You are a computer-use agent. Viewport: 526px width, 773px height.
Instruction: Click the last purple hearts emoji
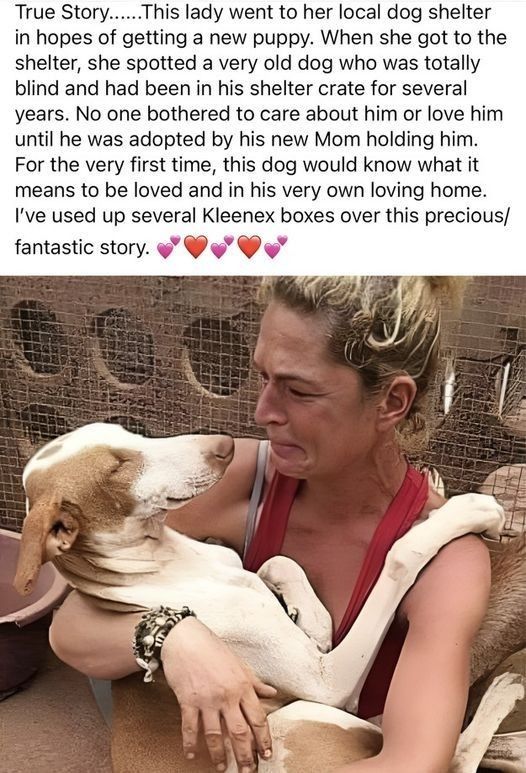[x=276, y=247]
